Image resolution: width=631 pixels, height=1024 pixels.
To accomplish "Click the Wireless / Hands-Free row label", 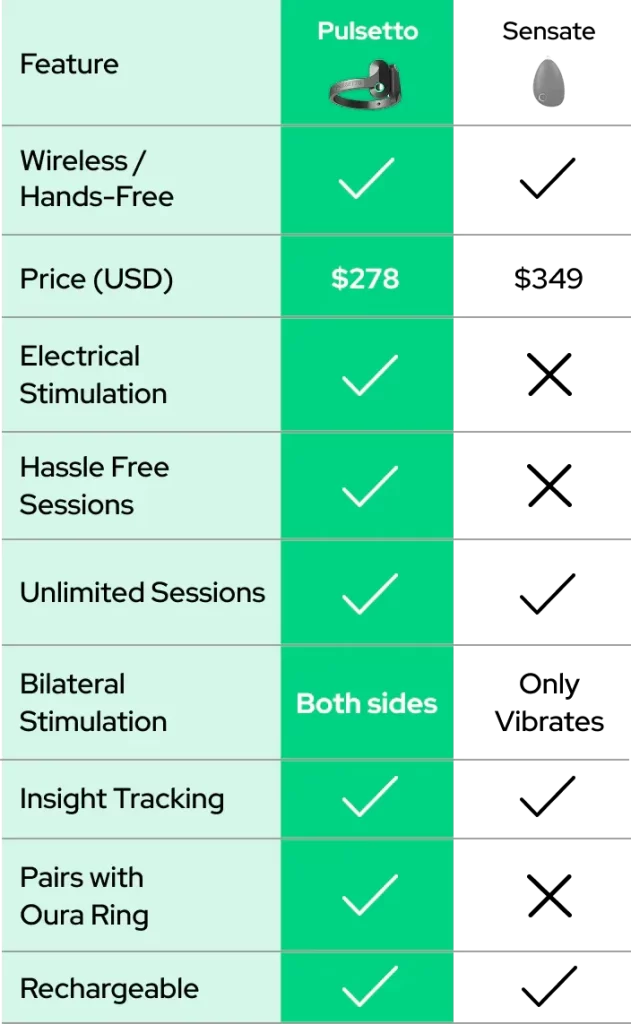I will coord(96,179).
